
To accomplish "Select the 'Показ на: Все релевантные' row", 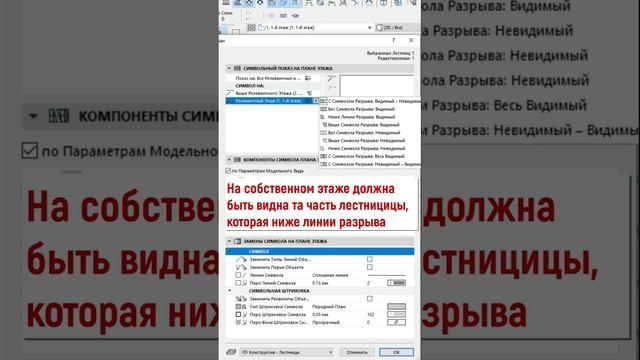I will click(x=273, y=78).
